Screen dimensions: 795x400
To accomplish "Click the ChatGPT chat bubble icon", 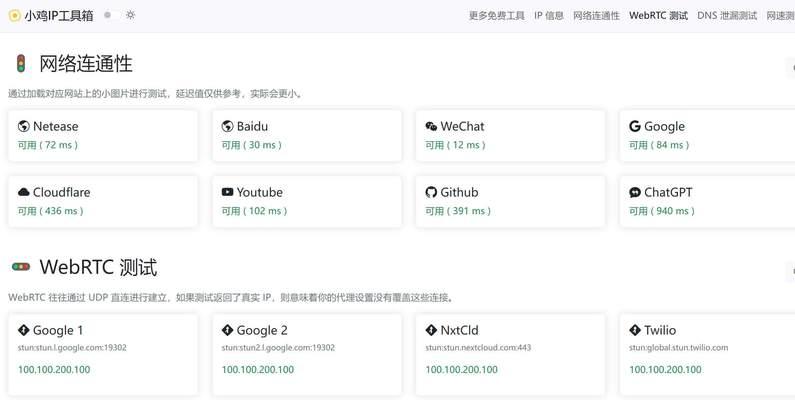I will click(x=635, y=192).
